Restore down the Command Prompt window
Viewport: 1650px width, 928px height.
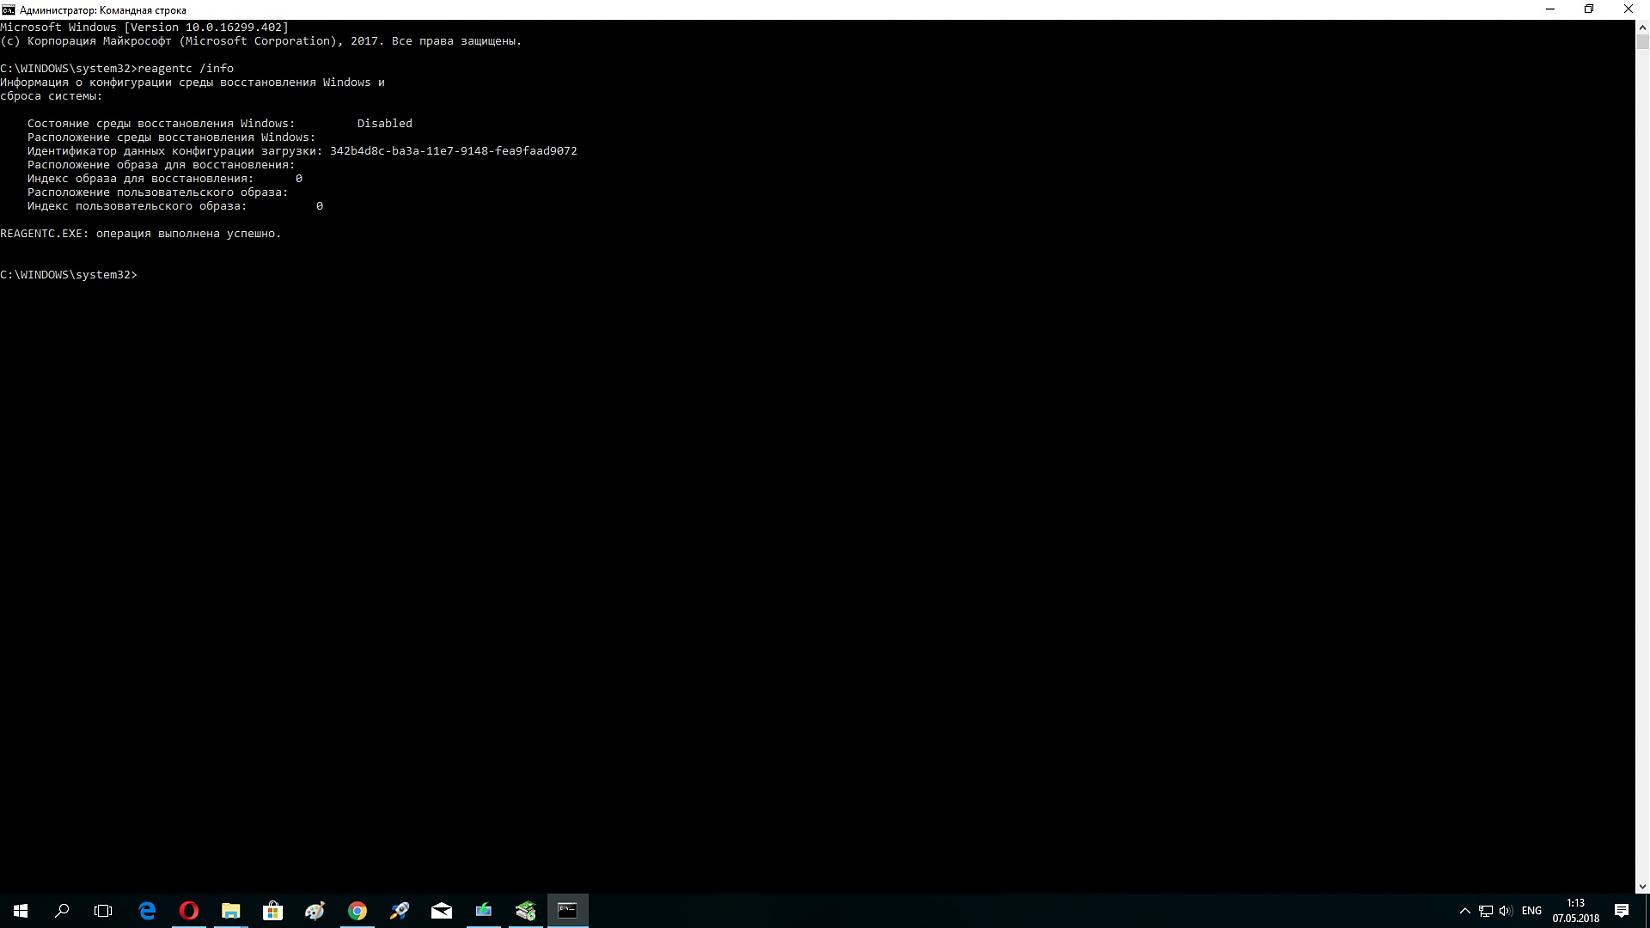pos(1589,9)
